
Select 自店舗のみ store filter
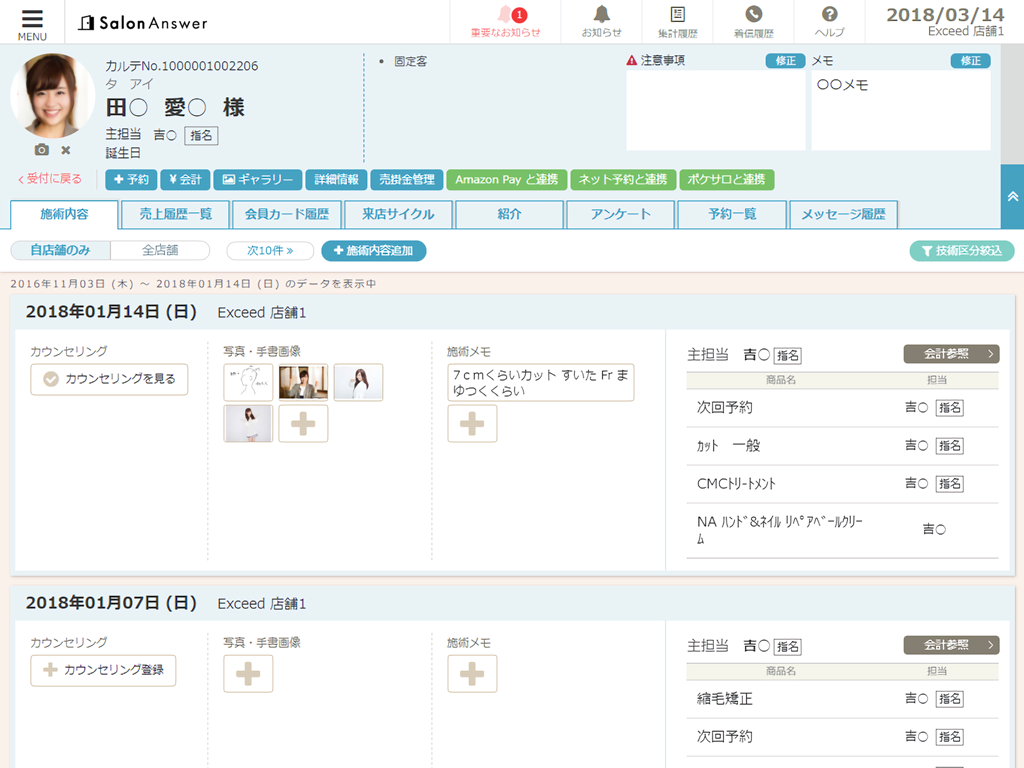tap(60, 251)
